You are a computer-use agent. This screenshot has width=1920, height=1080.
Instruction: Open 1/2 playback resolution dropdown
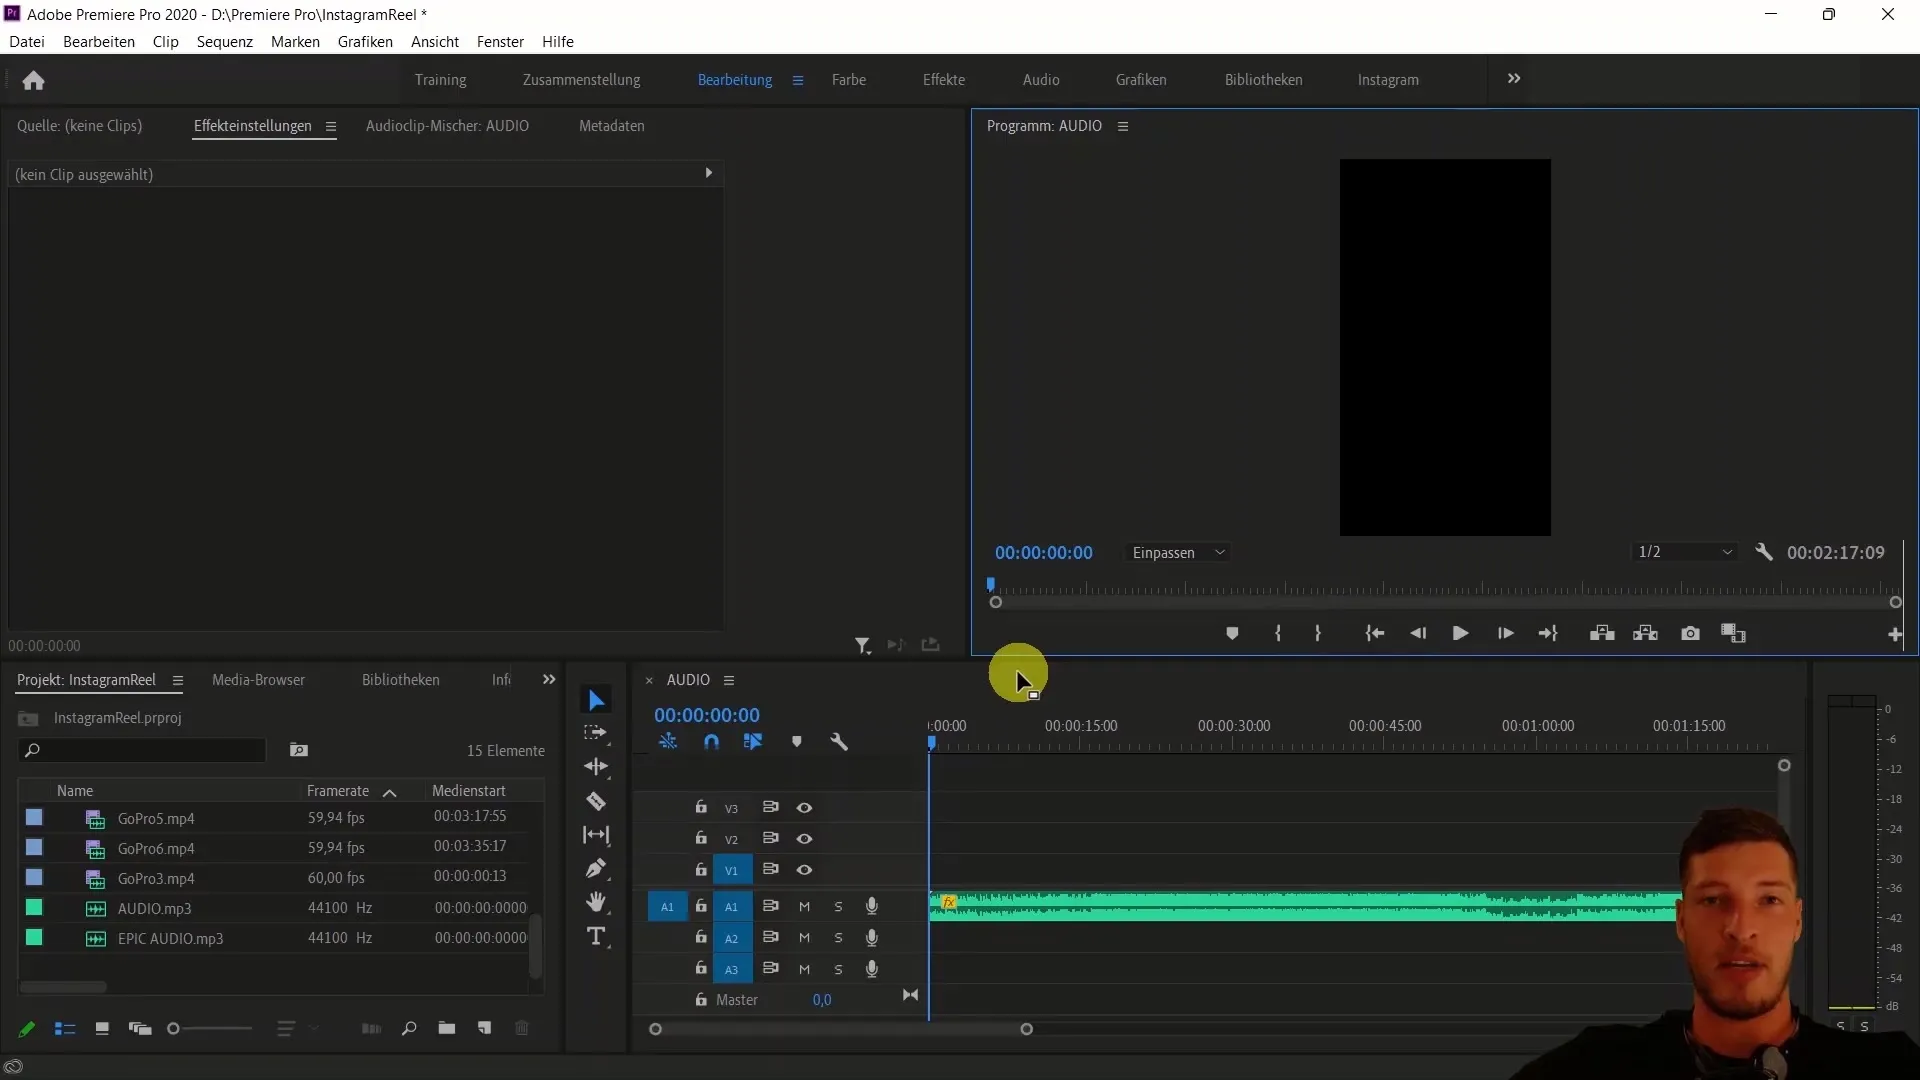point(1685,552)
